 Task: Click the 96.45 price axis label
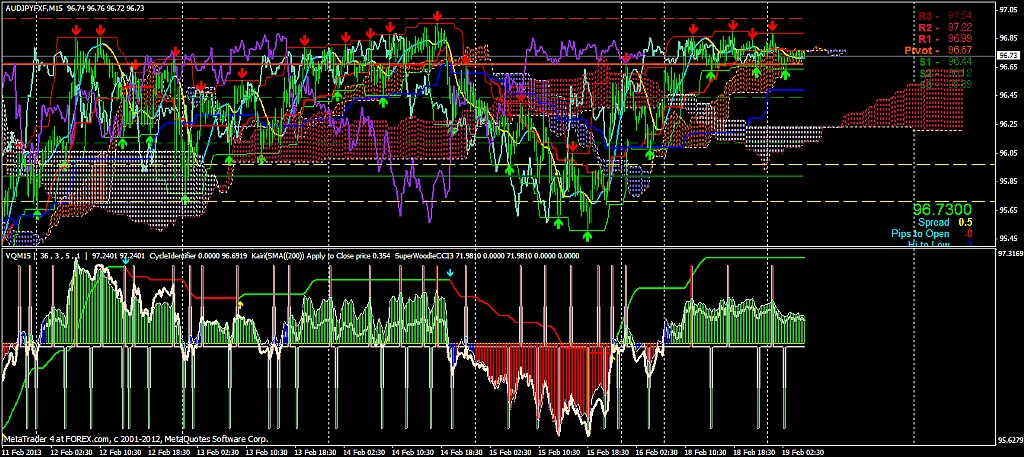[x=1009, y=95]
